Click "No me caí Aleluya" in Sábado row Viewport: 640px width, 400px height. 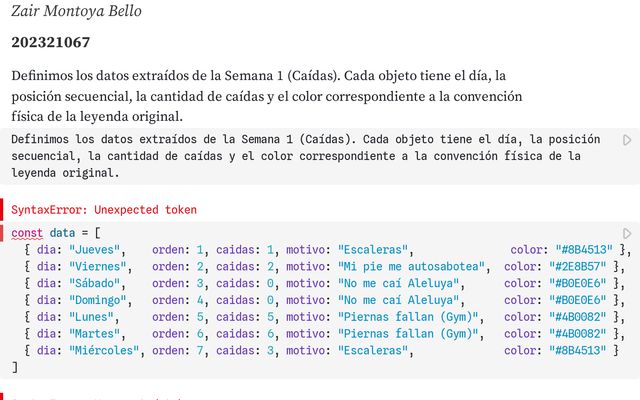(399, 283)
